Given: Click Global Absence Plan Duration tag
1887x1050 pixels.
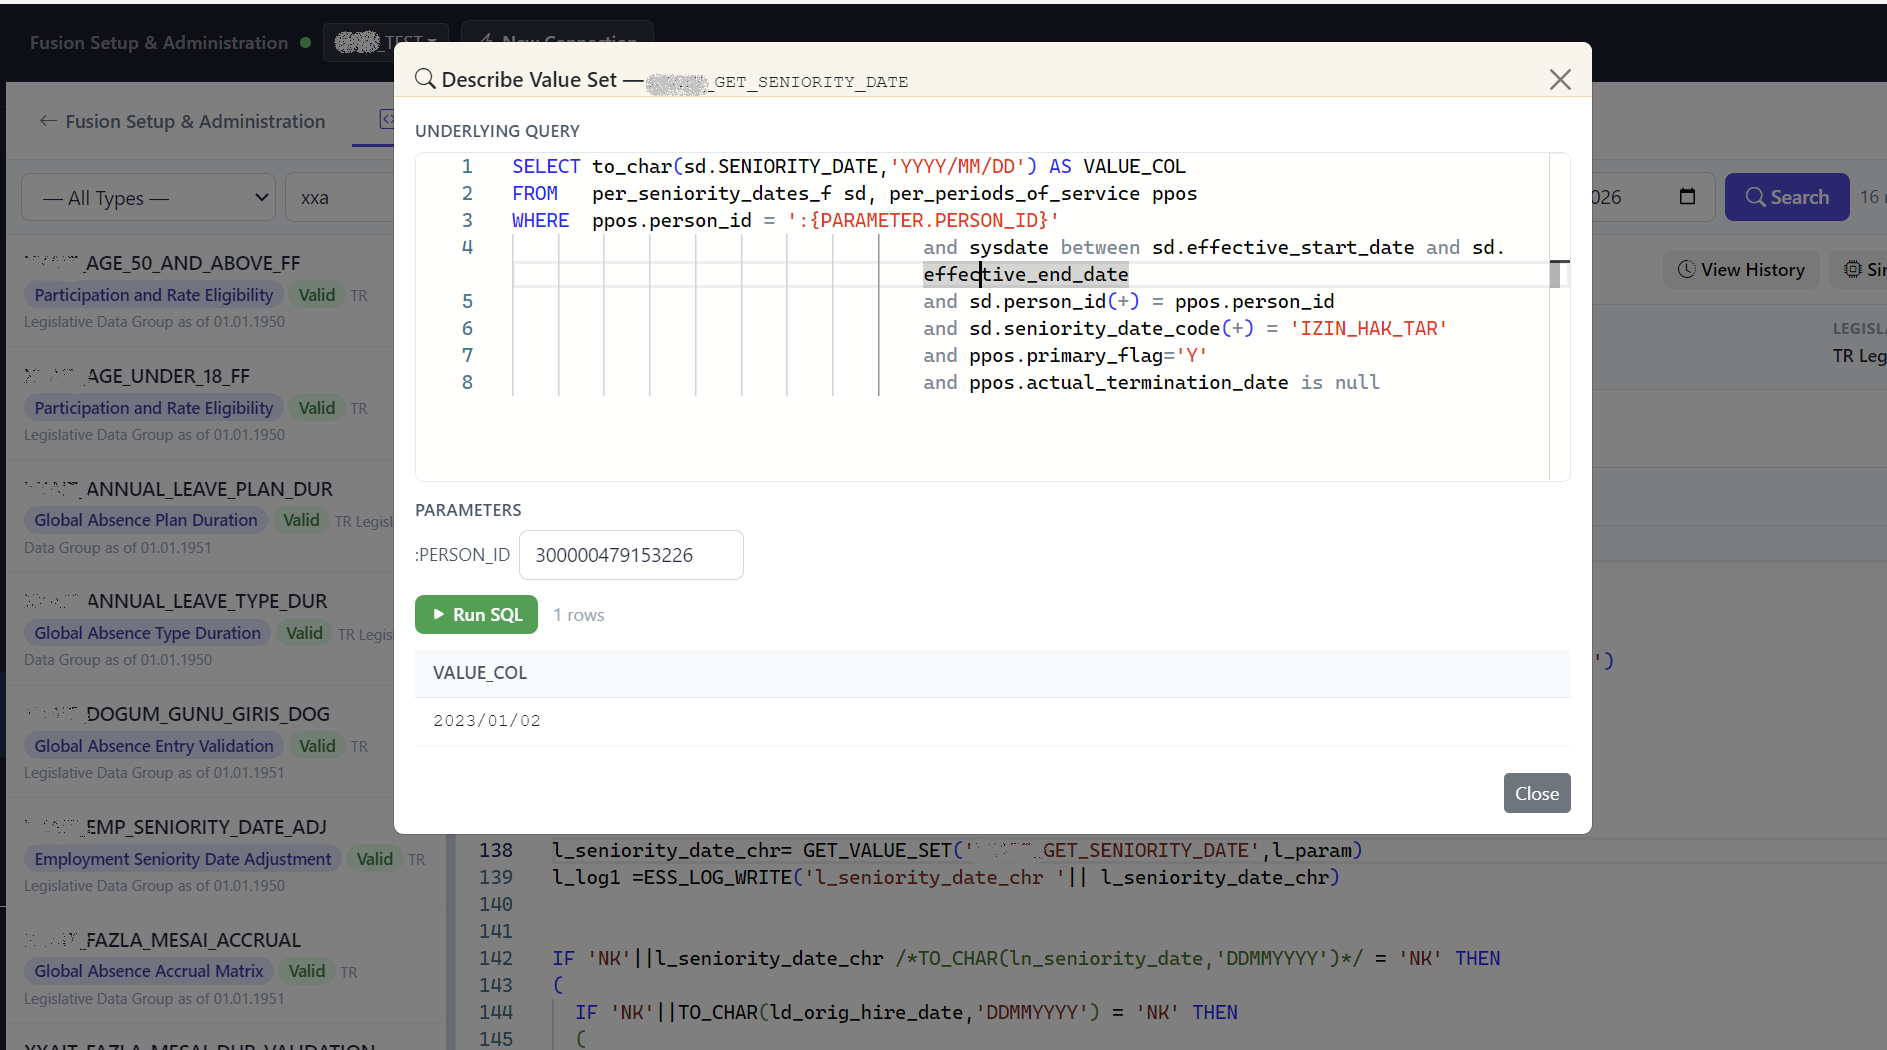Looking at the screenshot, I should (146, 520).
